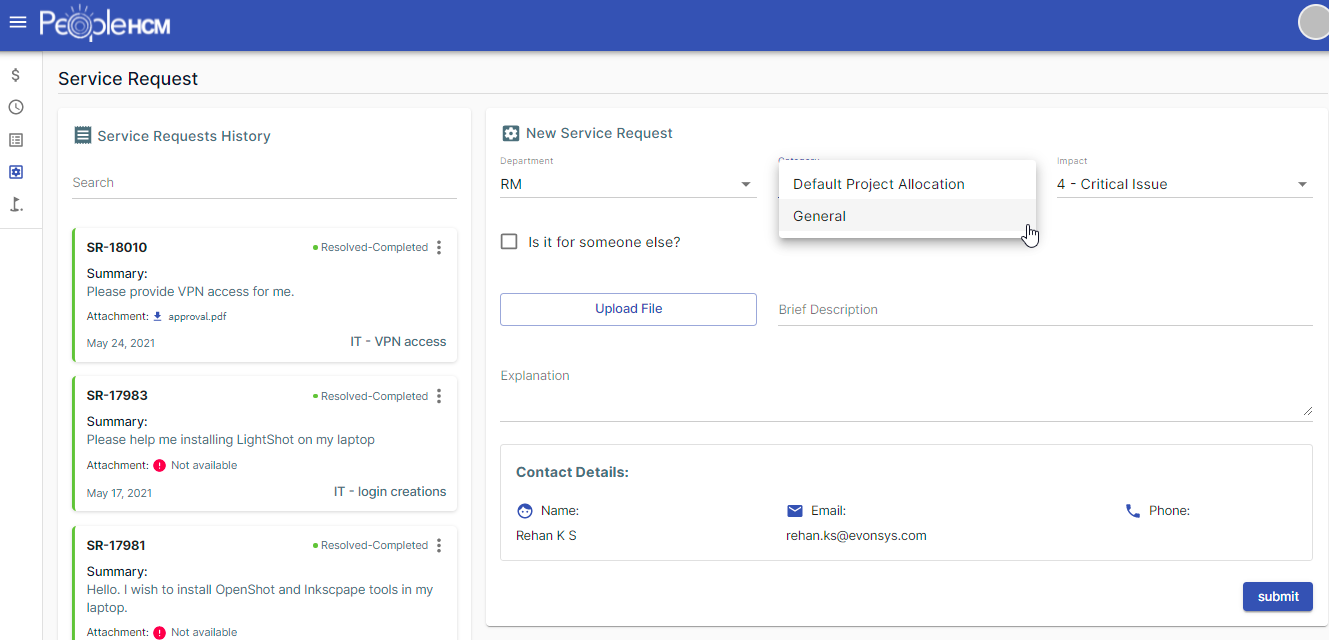Select 'Default Project Allocation' category option
Image resolution: width=1329 pixels, height=640 pixels.
[879, 184]
